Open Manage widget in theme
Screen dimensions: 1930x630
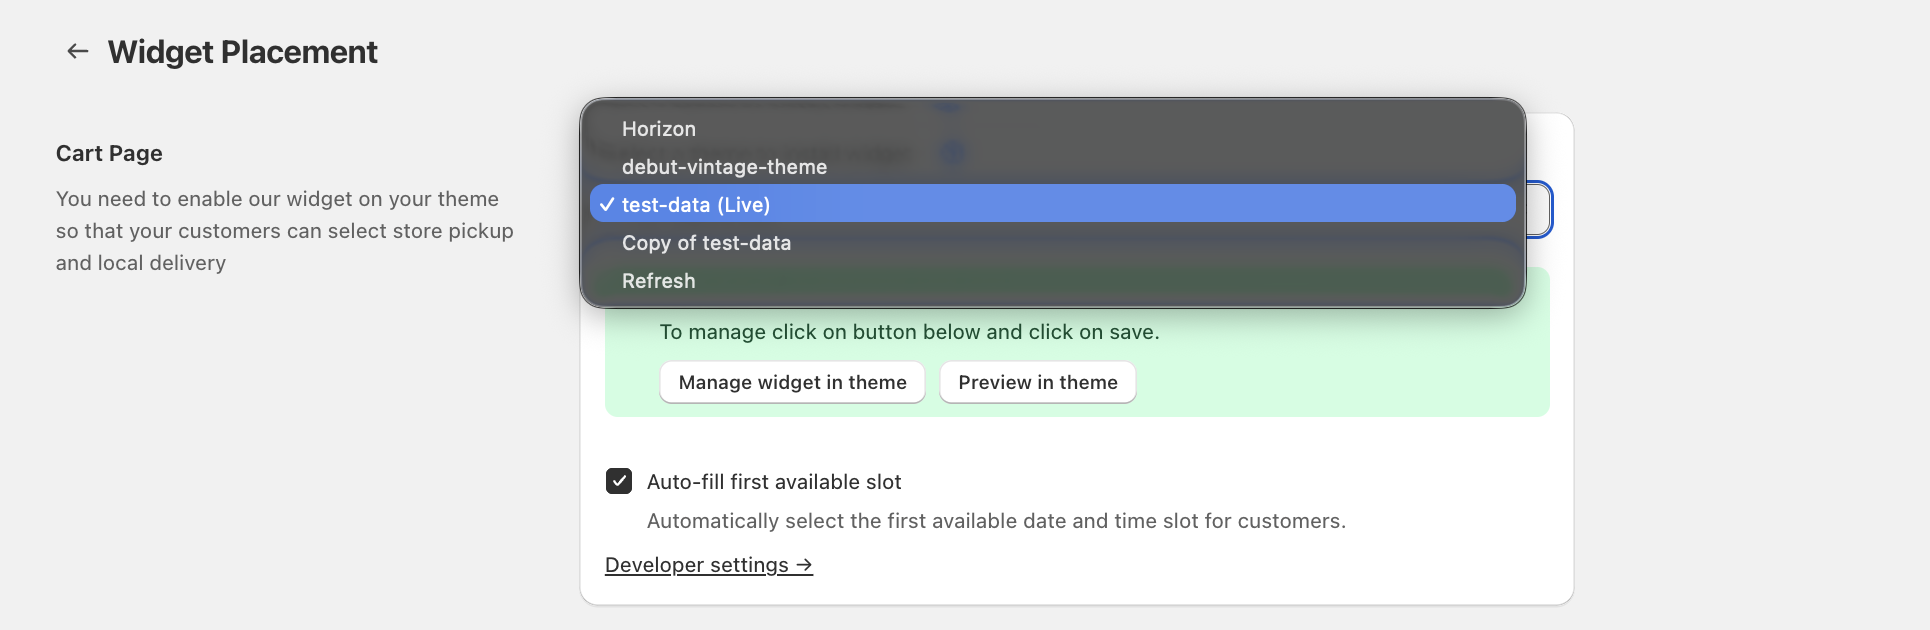pos(792,382)
